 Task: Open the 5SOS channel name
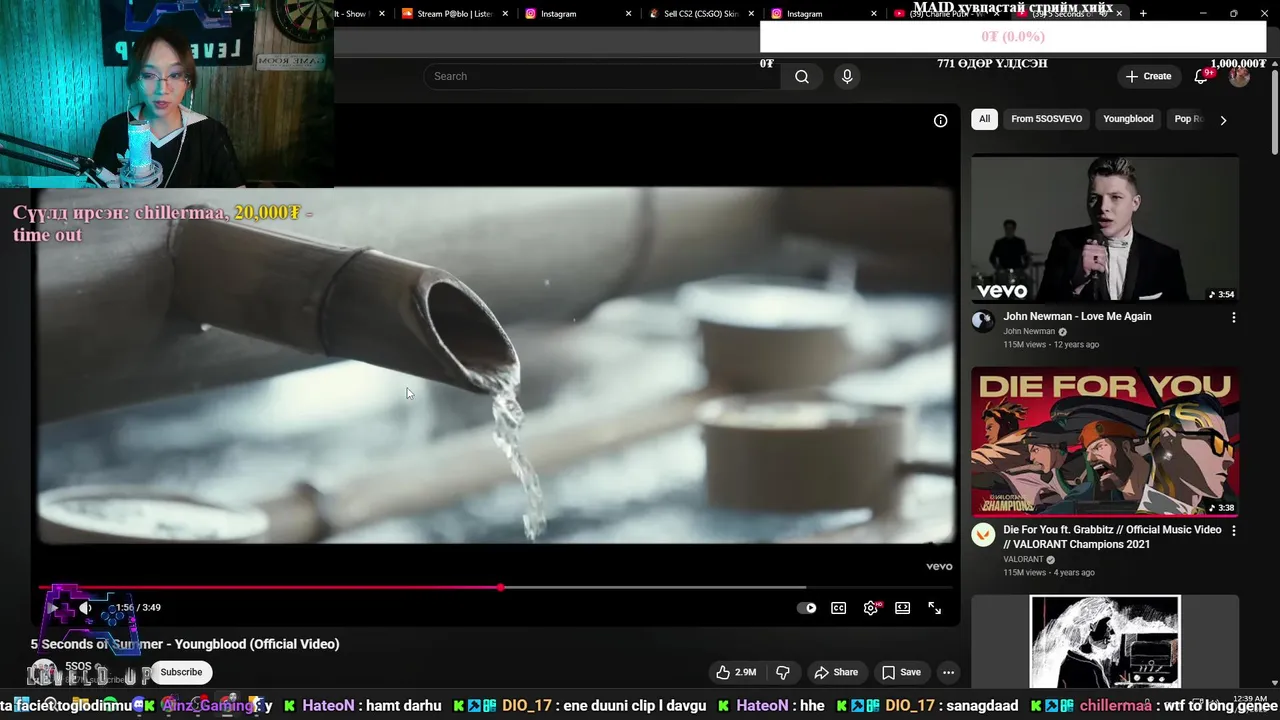pos(79,666)
